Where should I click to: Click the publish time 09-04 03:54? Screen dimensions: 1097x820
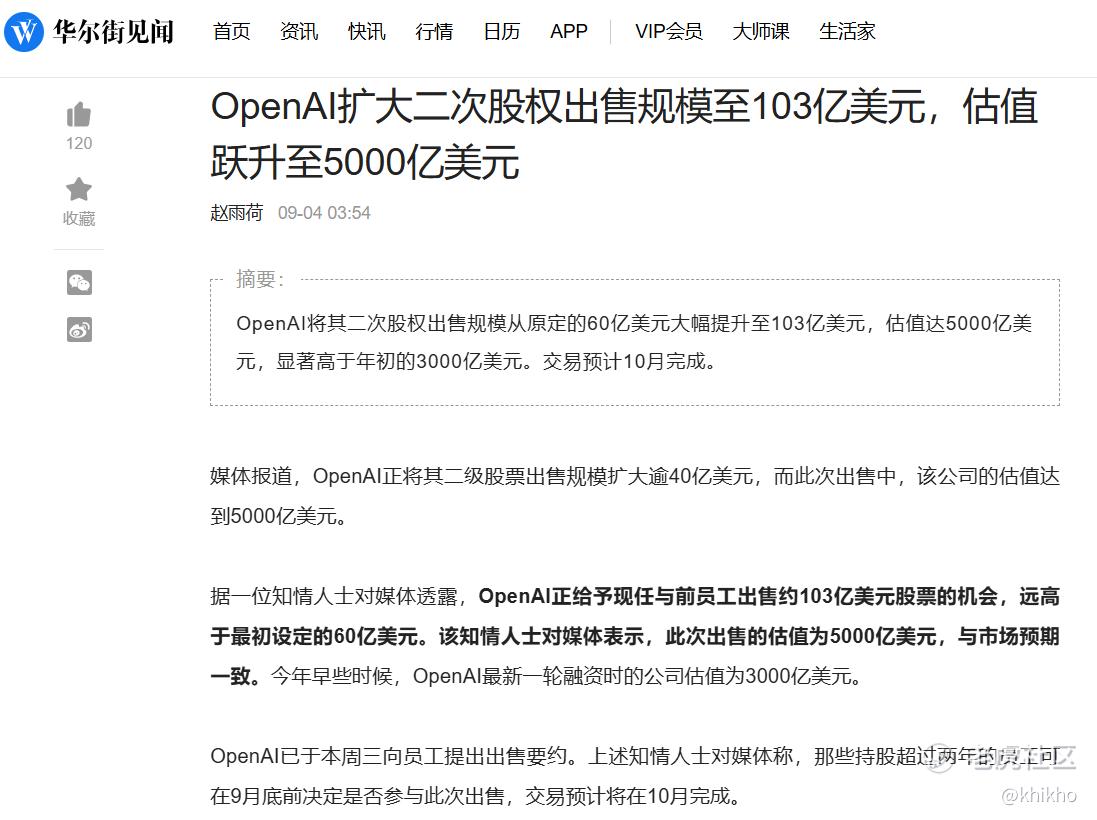point(324,213)
